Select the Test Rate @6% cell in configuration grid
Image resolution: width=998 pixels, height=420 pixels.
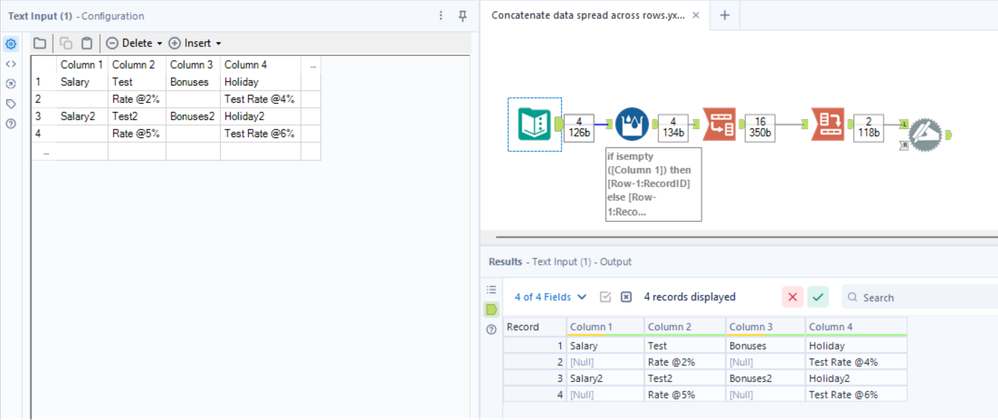260,134
